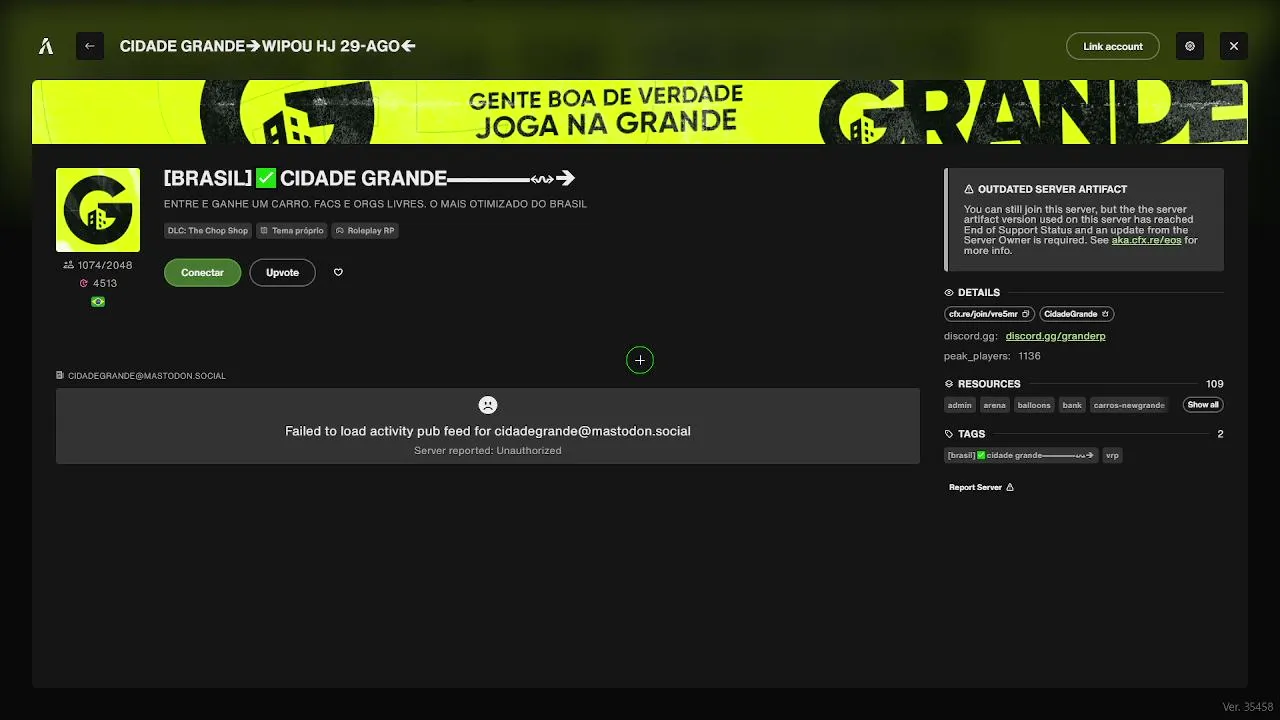Image resolution: width=1280 pixels, height=720 pixels.
Task: Connect to server with Conectar button
Action: (202, 272)
